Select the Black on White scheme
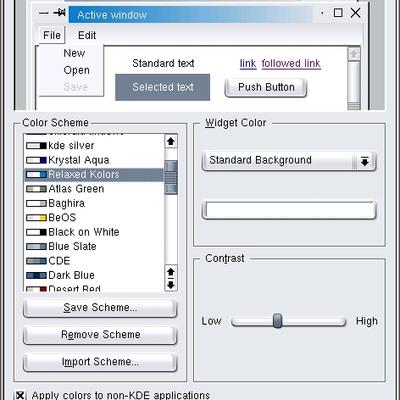Viewport: 400px width, 400px height. coord(94,232)
